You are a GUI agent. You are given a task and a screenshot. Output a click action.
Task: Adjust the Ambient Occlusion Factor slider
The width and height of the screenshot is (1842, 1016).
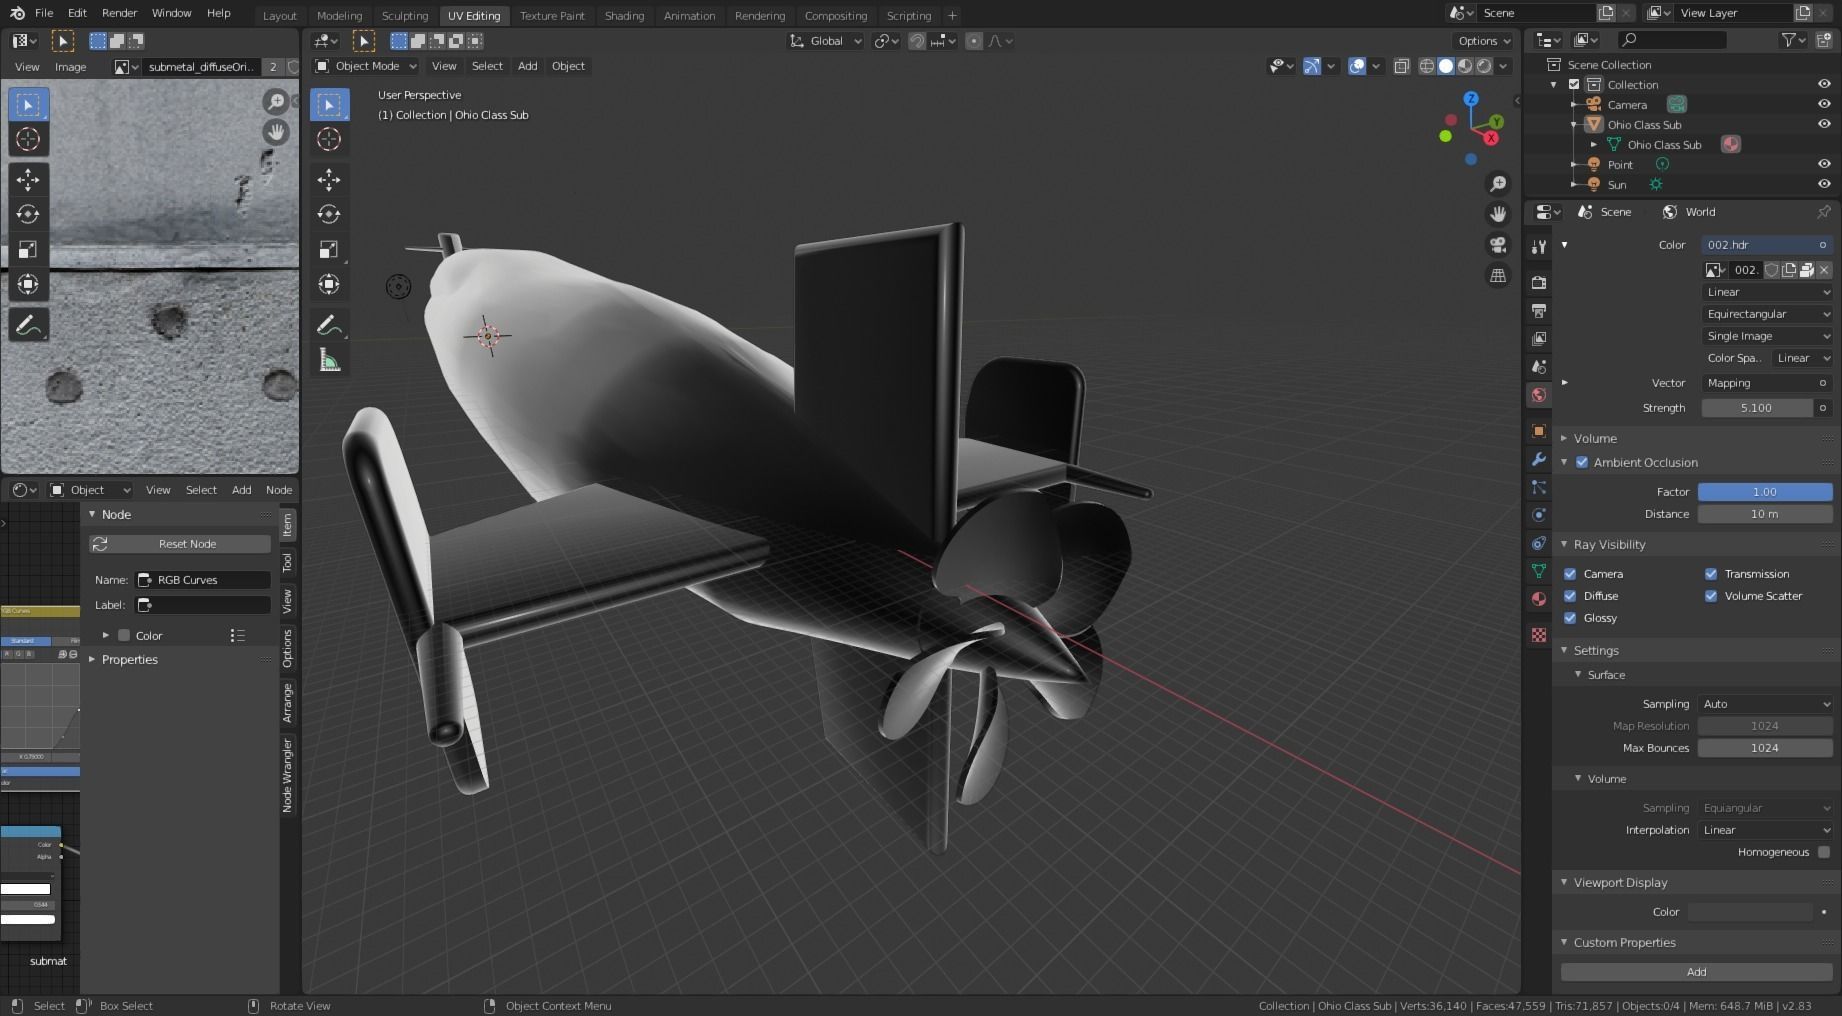[1765, 492]
